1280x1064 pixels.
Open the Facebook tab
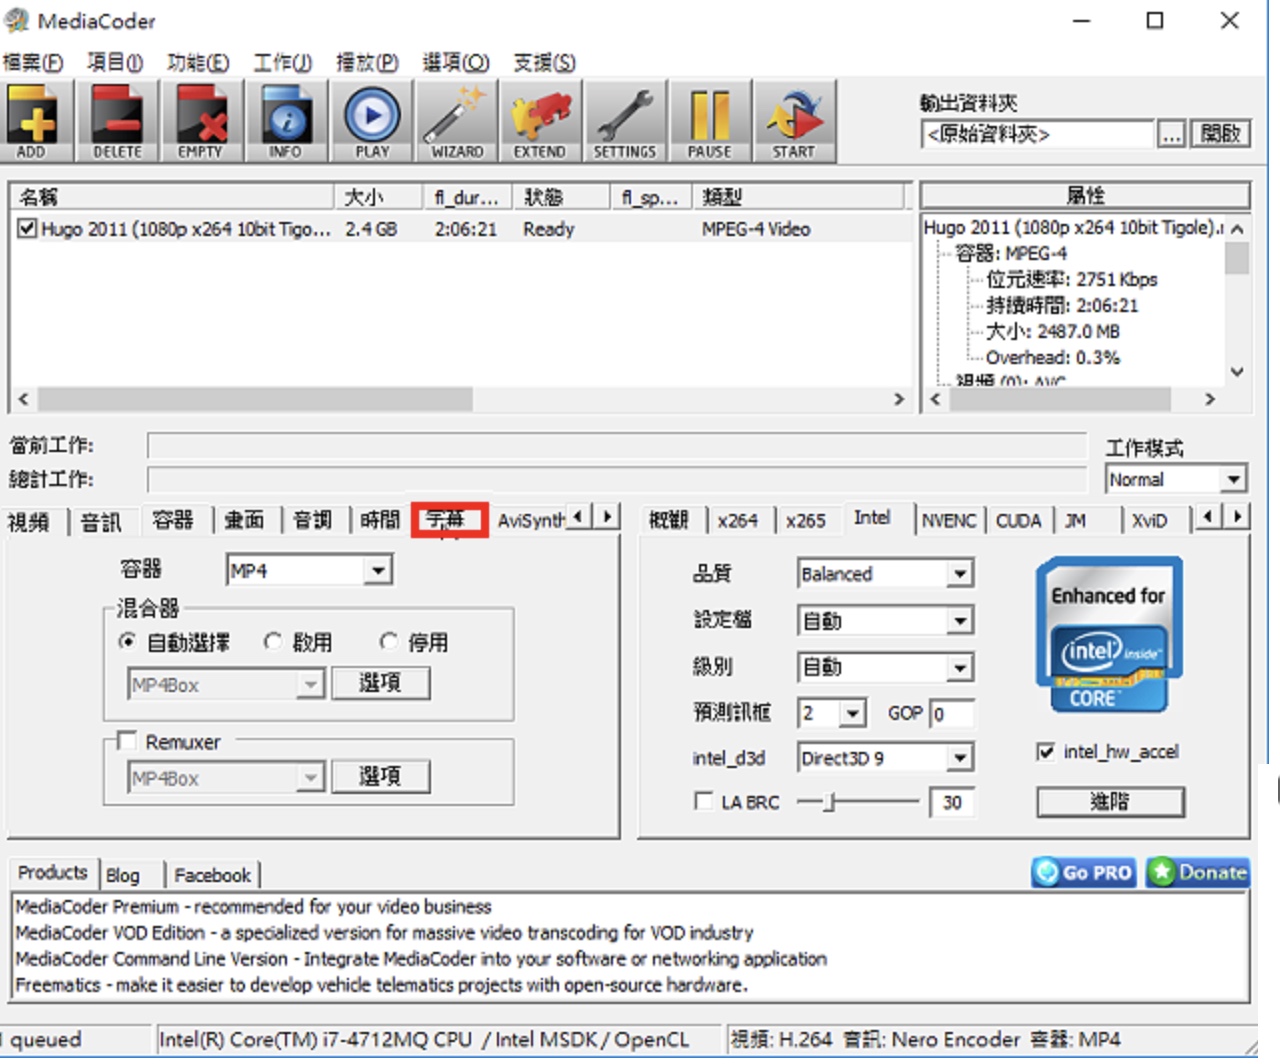pos(213,875)
